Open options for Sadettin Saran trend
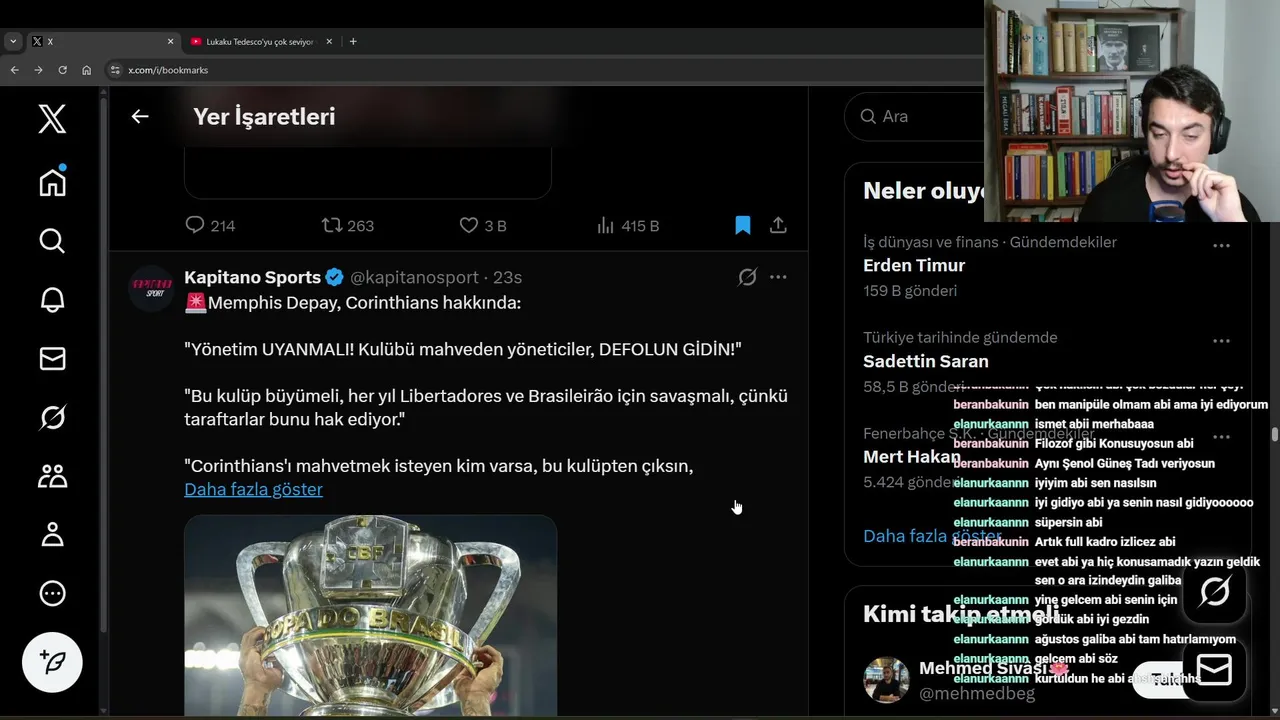 click(1221, 341)
